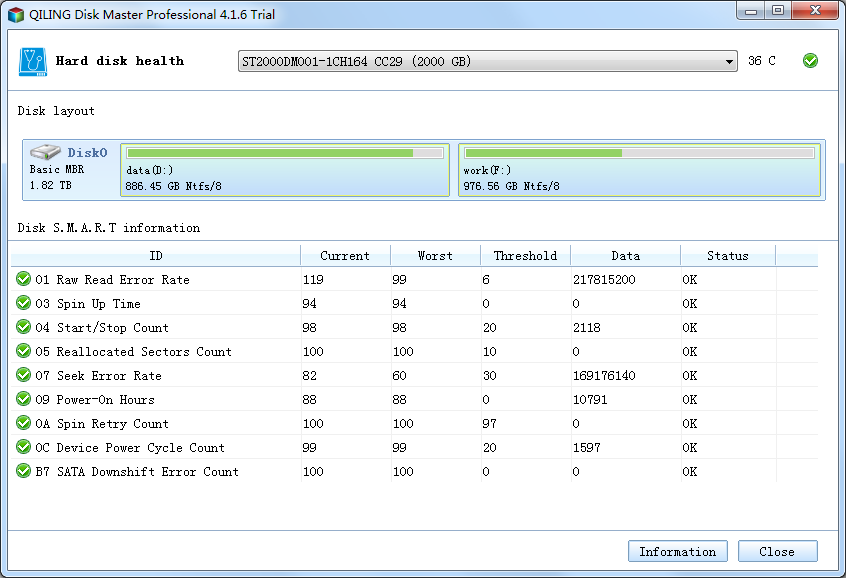Click the '1.82 TB' disk size label

coord(50,185)
